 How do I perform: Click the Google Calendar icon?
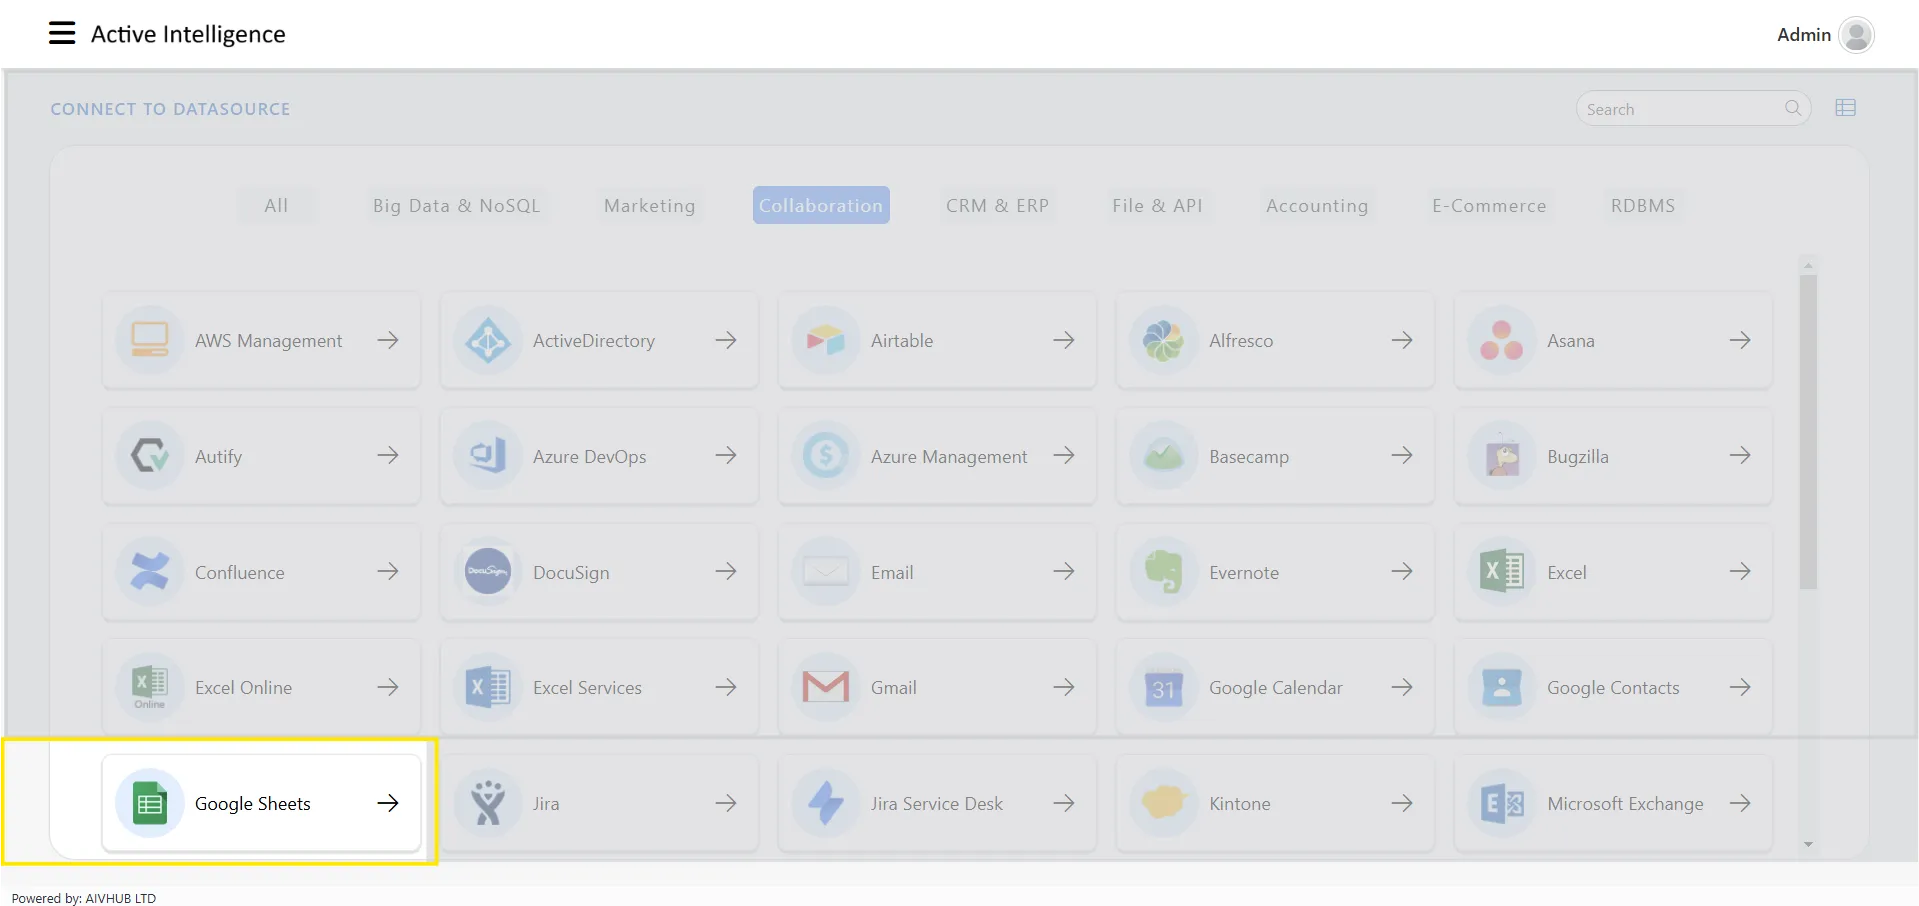pyautogui.click(x=1164, y=687)
